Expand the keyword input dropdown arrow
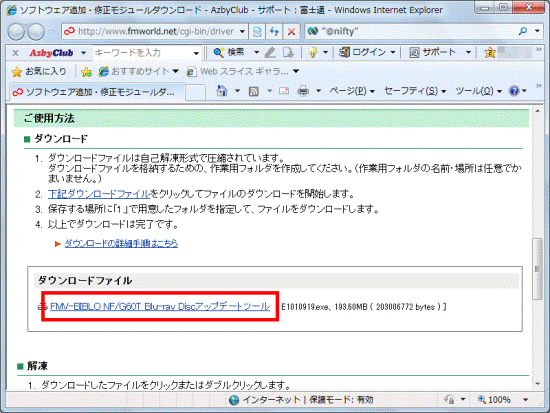Image resolution: width=550 pixels, height=413 pixels. coord(196,53)
